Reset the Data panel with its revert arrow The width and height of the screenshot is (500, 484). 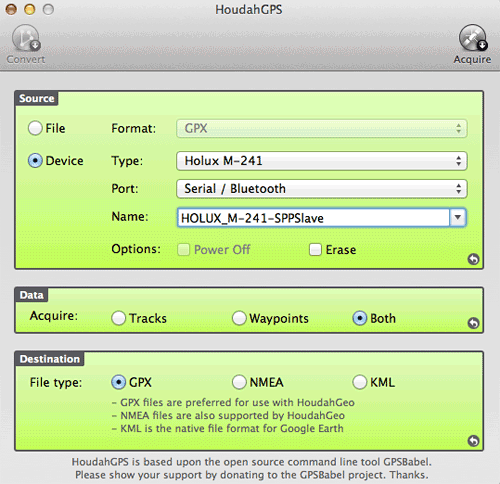pos(473,323)
